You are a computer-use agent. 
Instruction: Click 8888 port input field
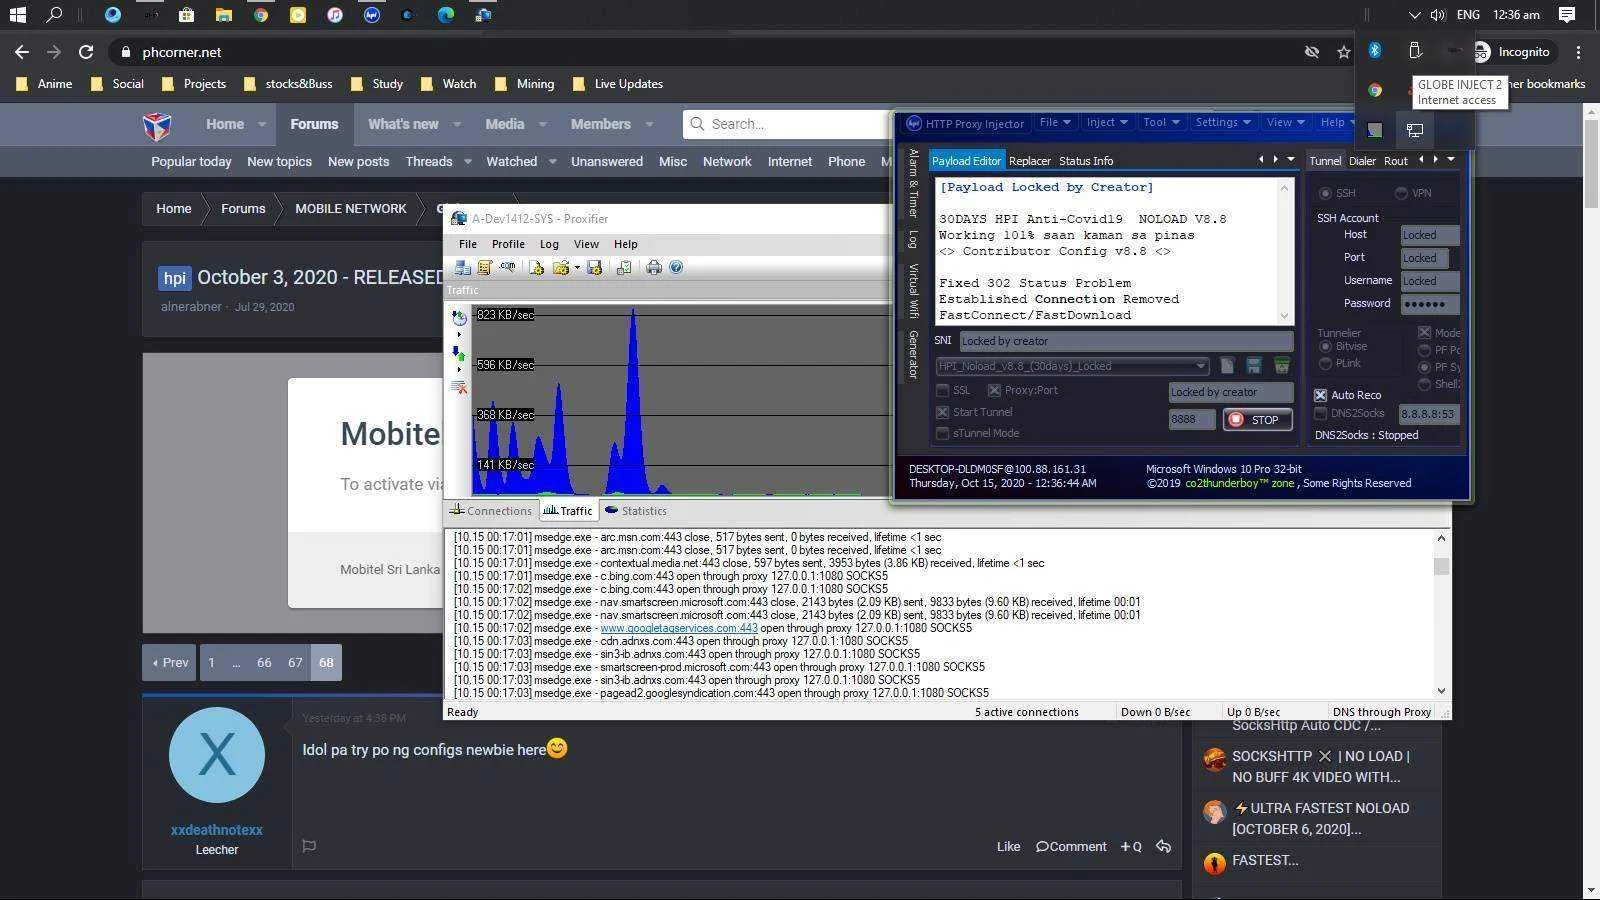pos(1192,420)
